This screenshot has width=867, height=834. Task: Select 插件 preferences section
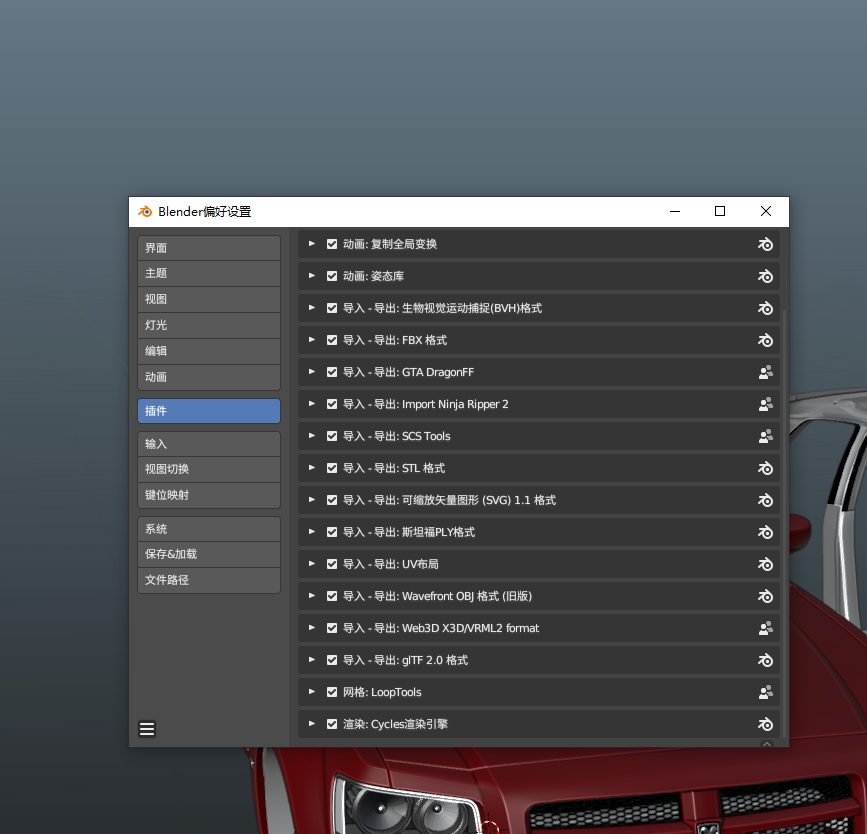tap(209, 411)
